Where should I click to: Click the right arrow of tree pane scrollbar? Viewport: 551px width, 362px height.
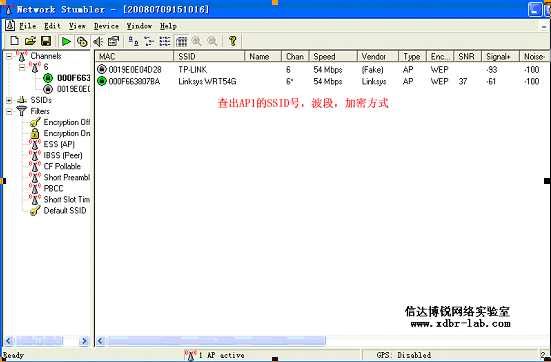coord(84,341)
